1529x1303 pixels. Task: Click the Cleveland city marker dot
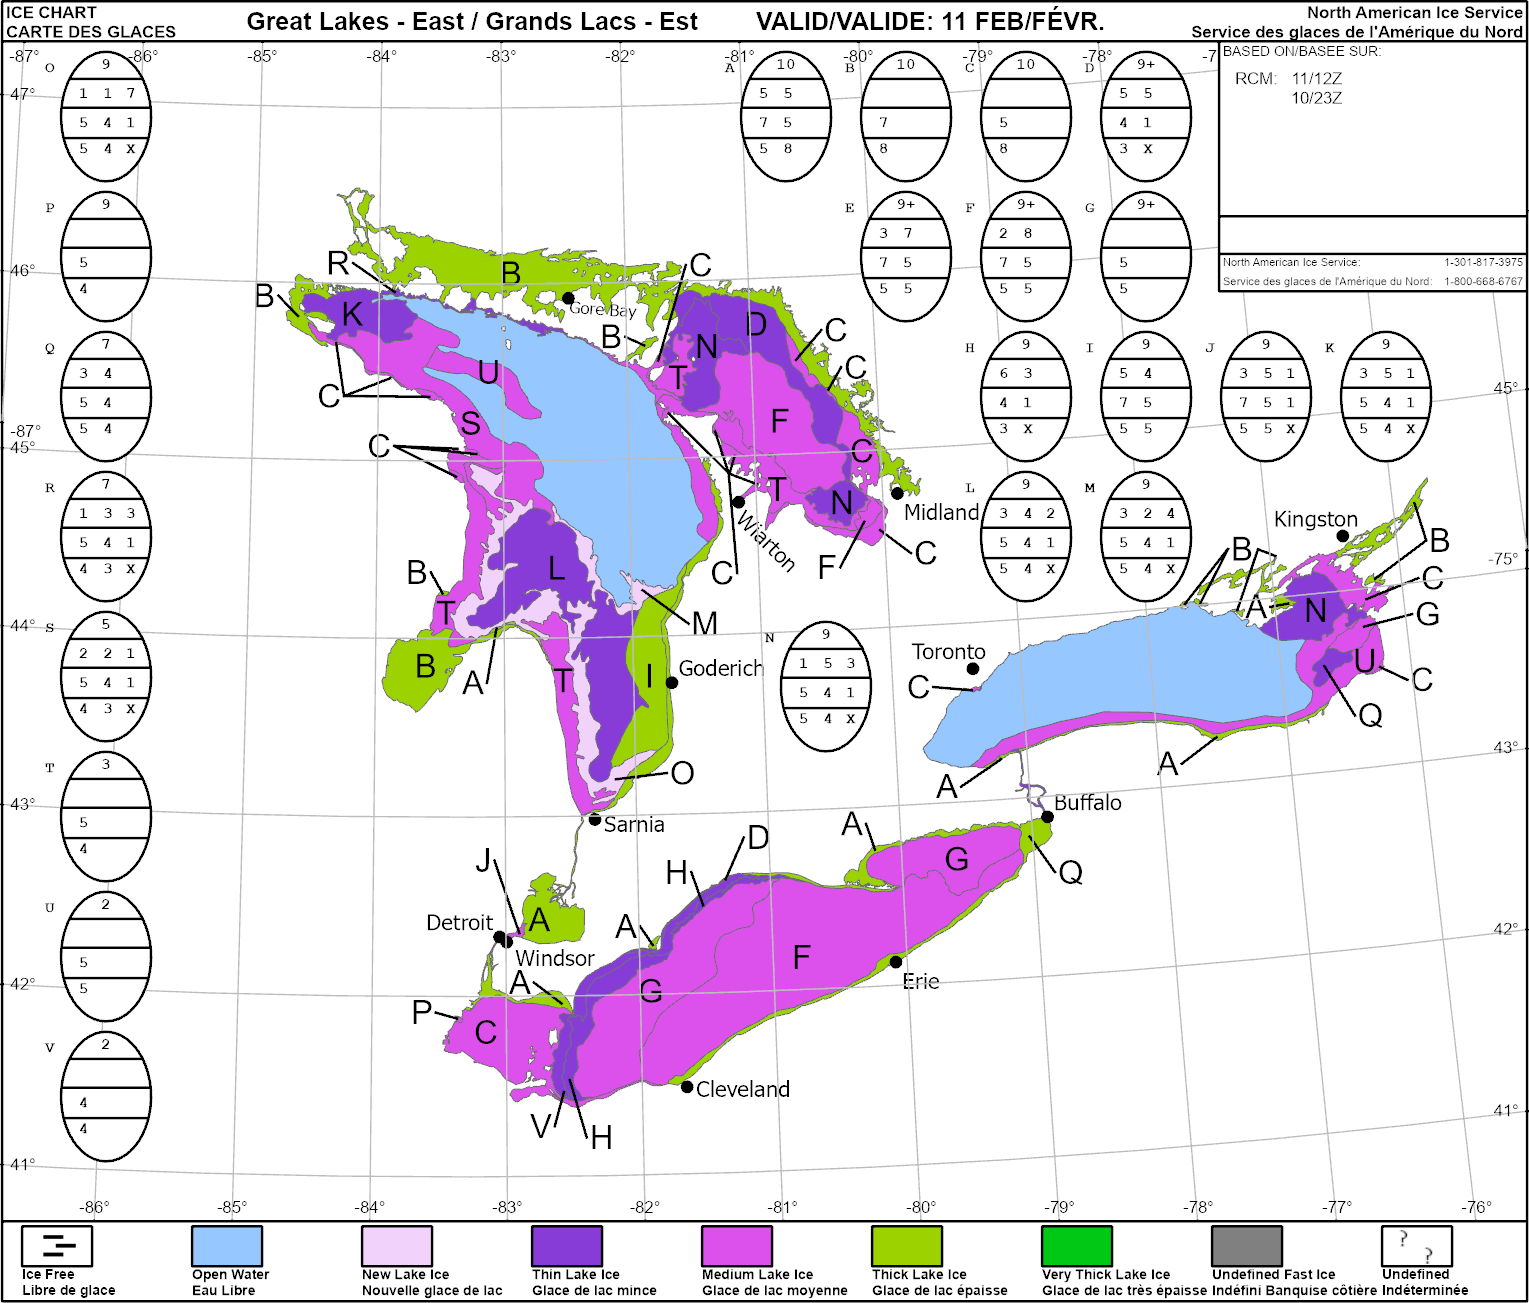point(687,1087)
